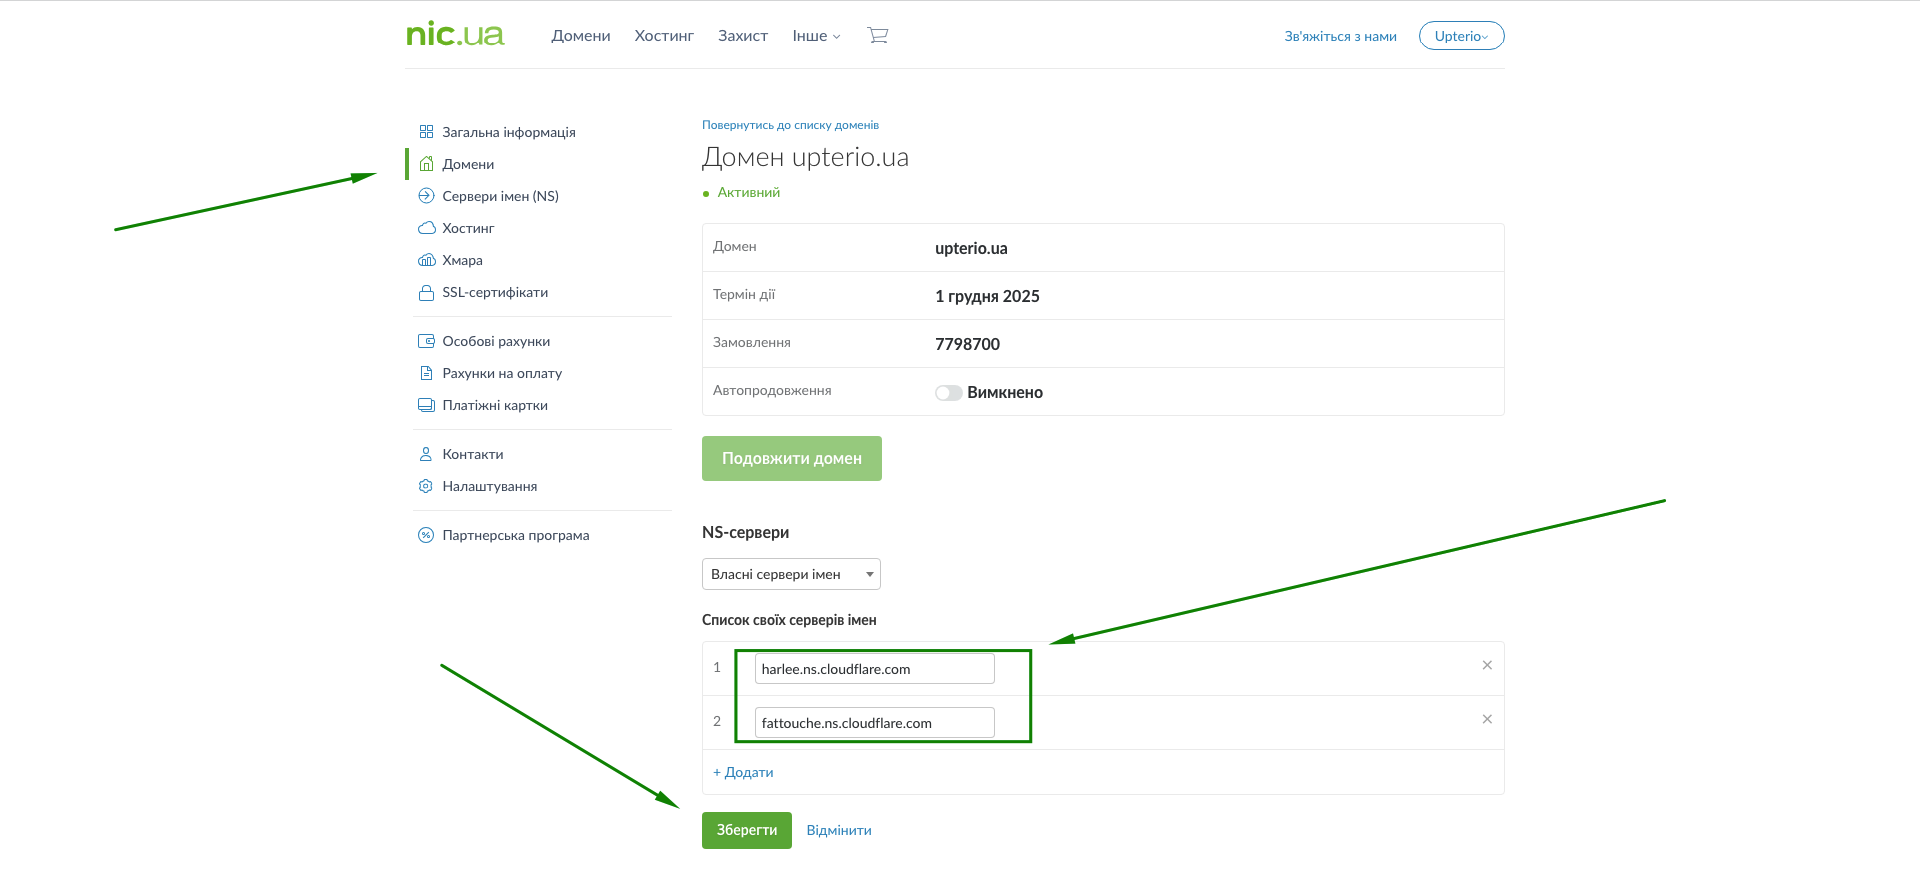Click the order number 7798700

[x=967, y=344]
